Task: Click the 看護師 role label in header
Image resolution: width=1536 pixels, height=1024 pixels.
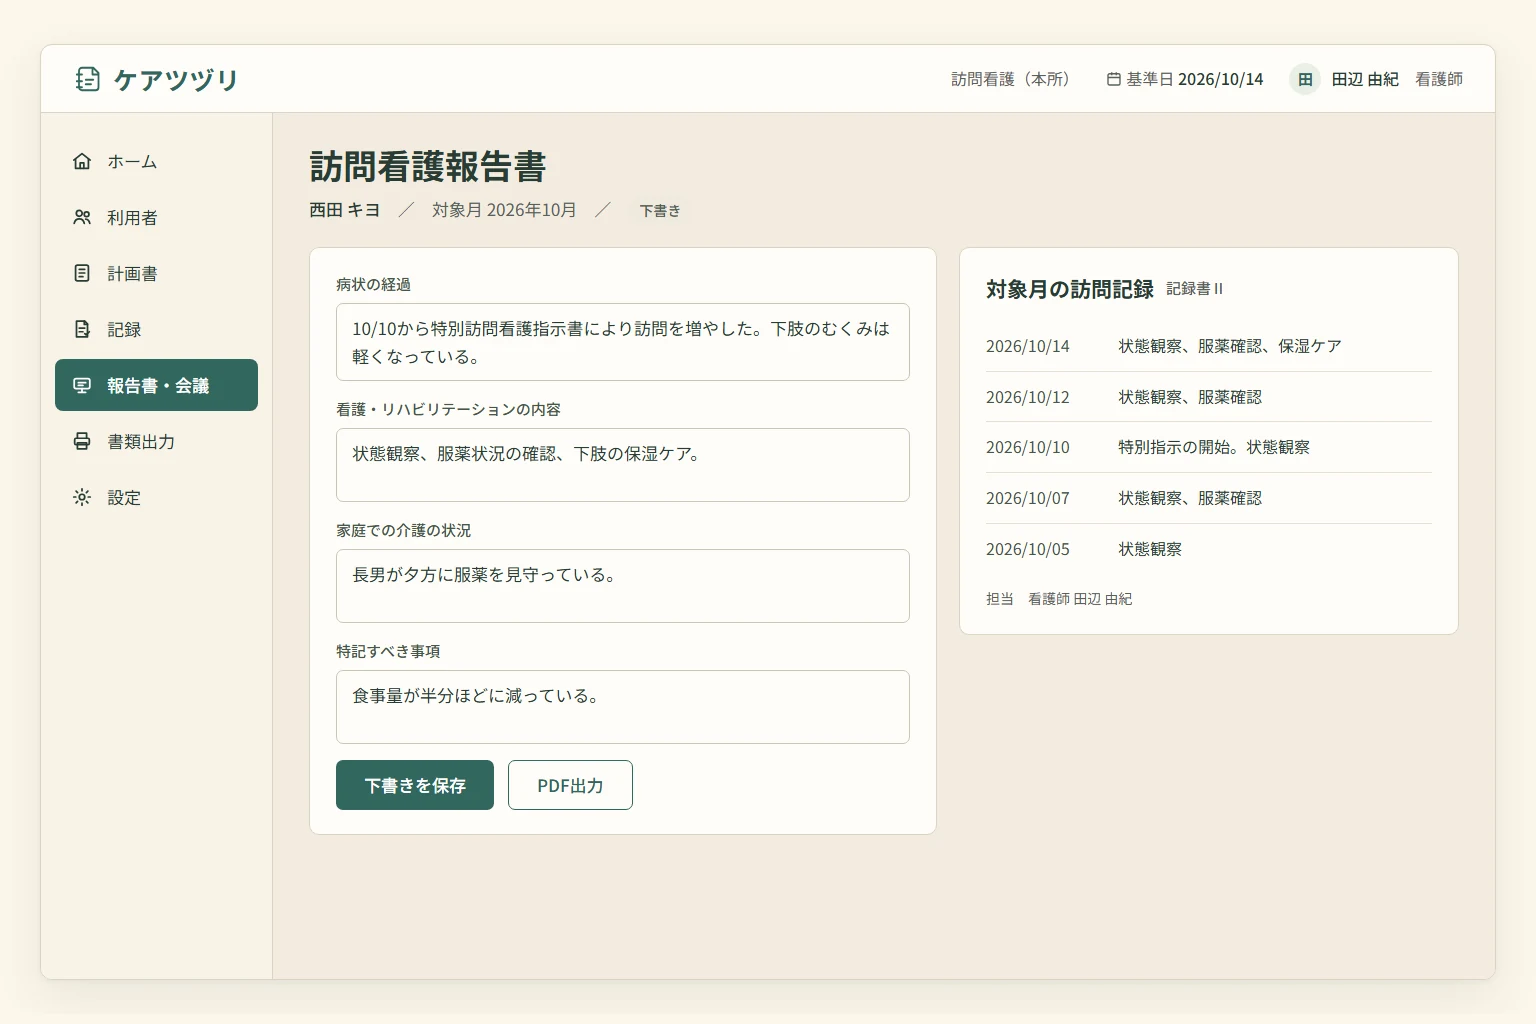Action: (x=1439, y=79)
